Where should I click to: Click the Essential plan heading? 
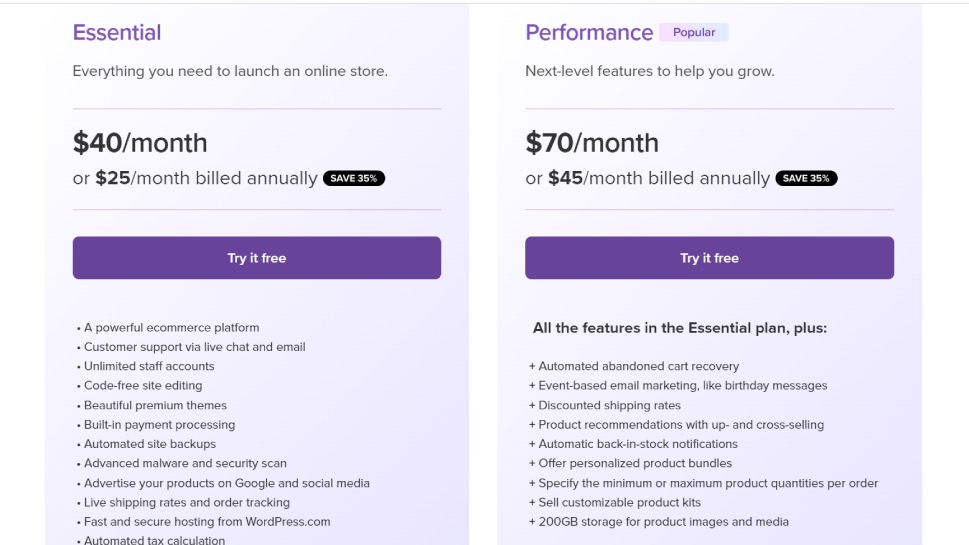coord(117,32)
